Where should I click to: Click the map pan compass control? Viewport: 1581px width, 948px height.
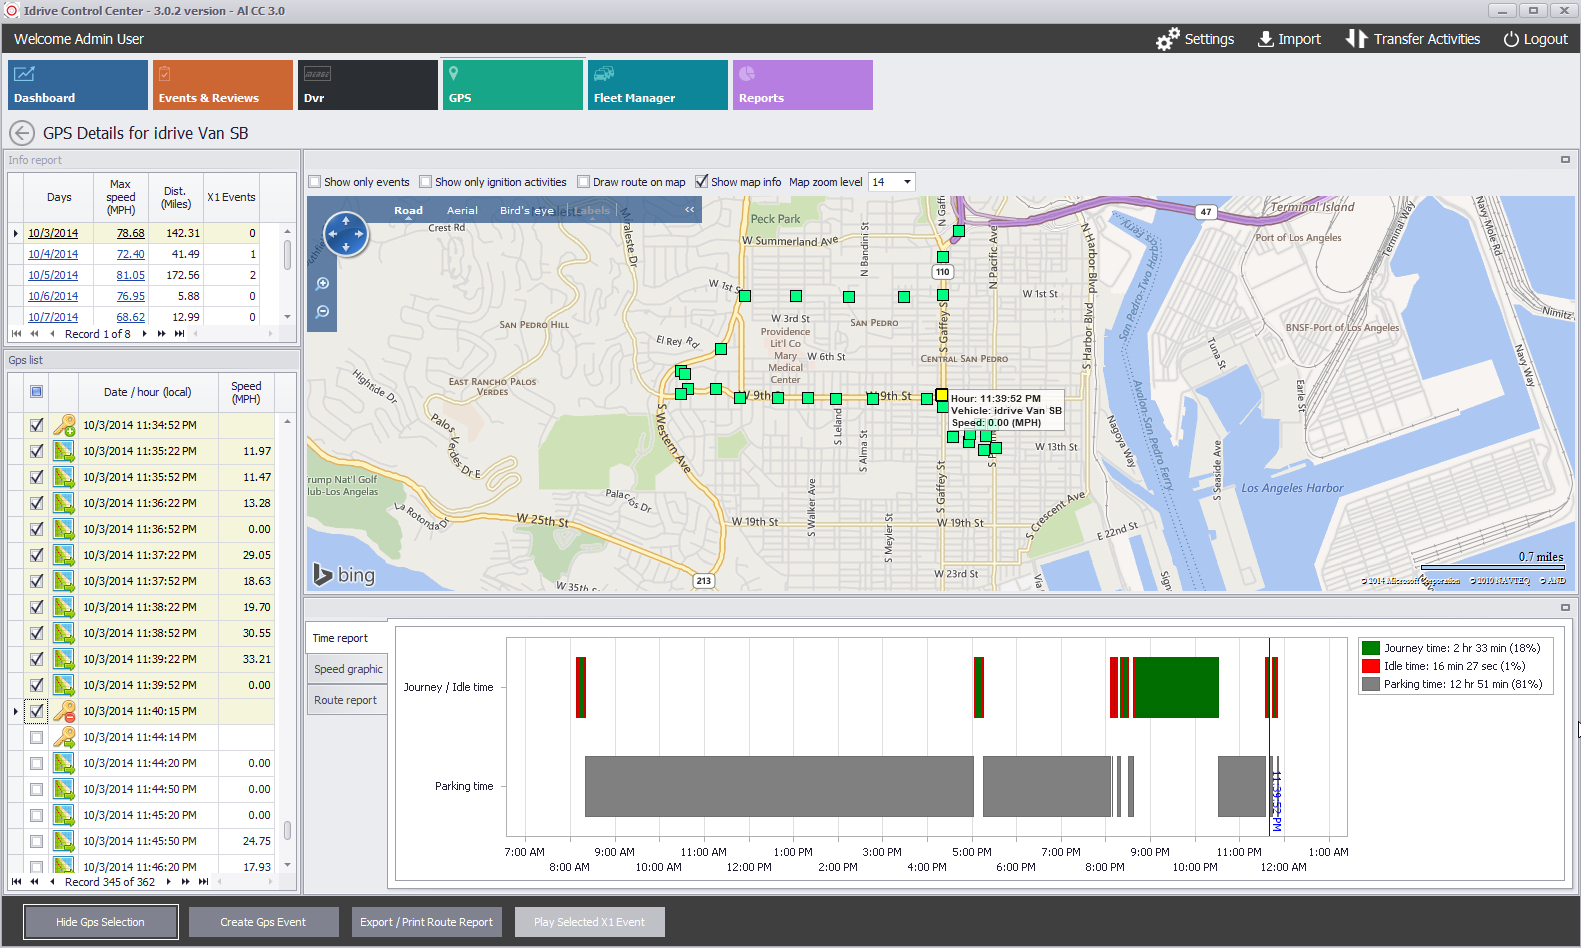point(346,235)
